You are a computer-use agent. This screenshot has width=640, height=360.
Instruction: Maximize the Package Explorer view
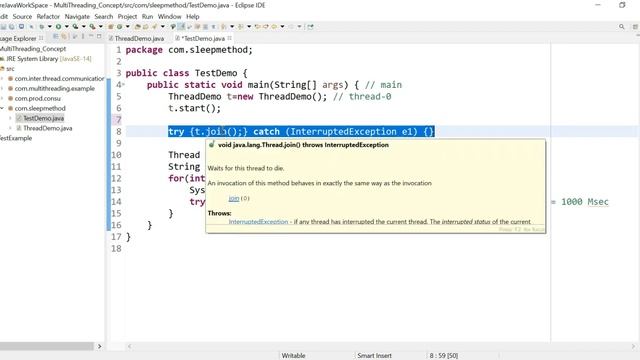[x=99, y=36]
